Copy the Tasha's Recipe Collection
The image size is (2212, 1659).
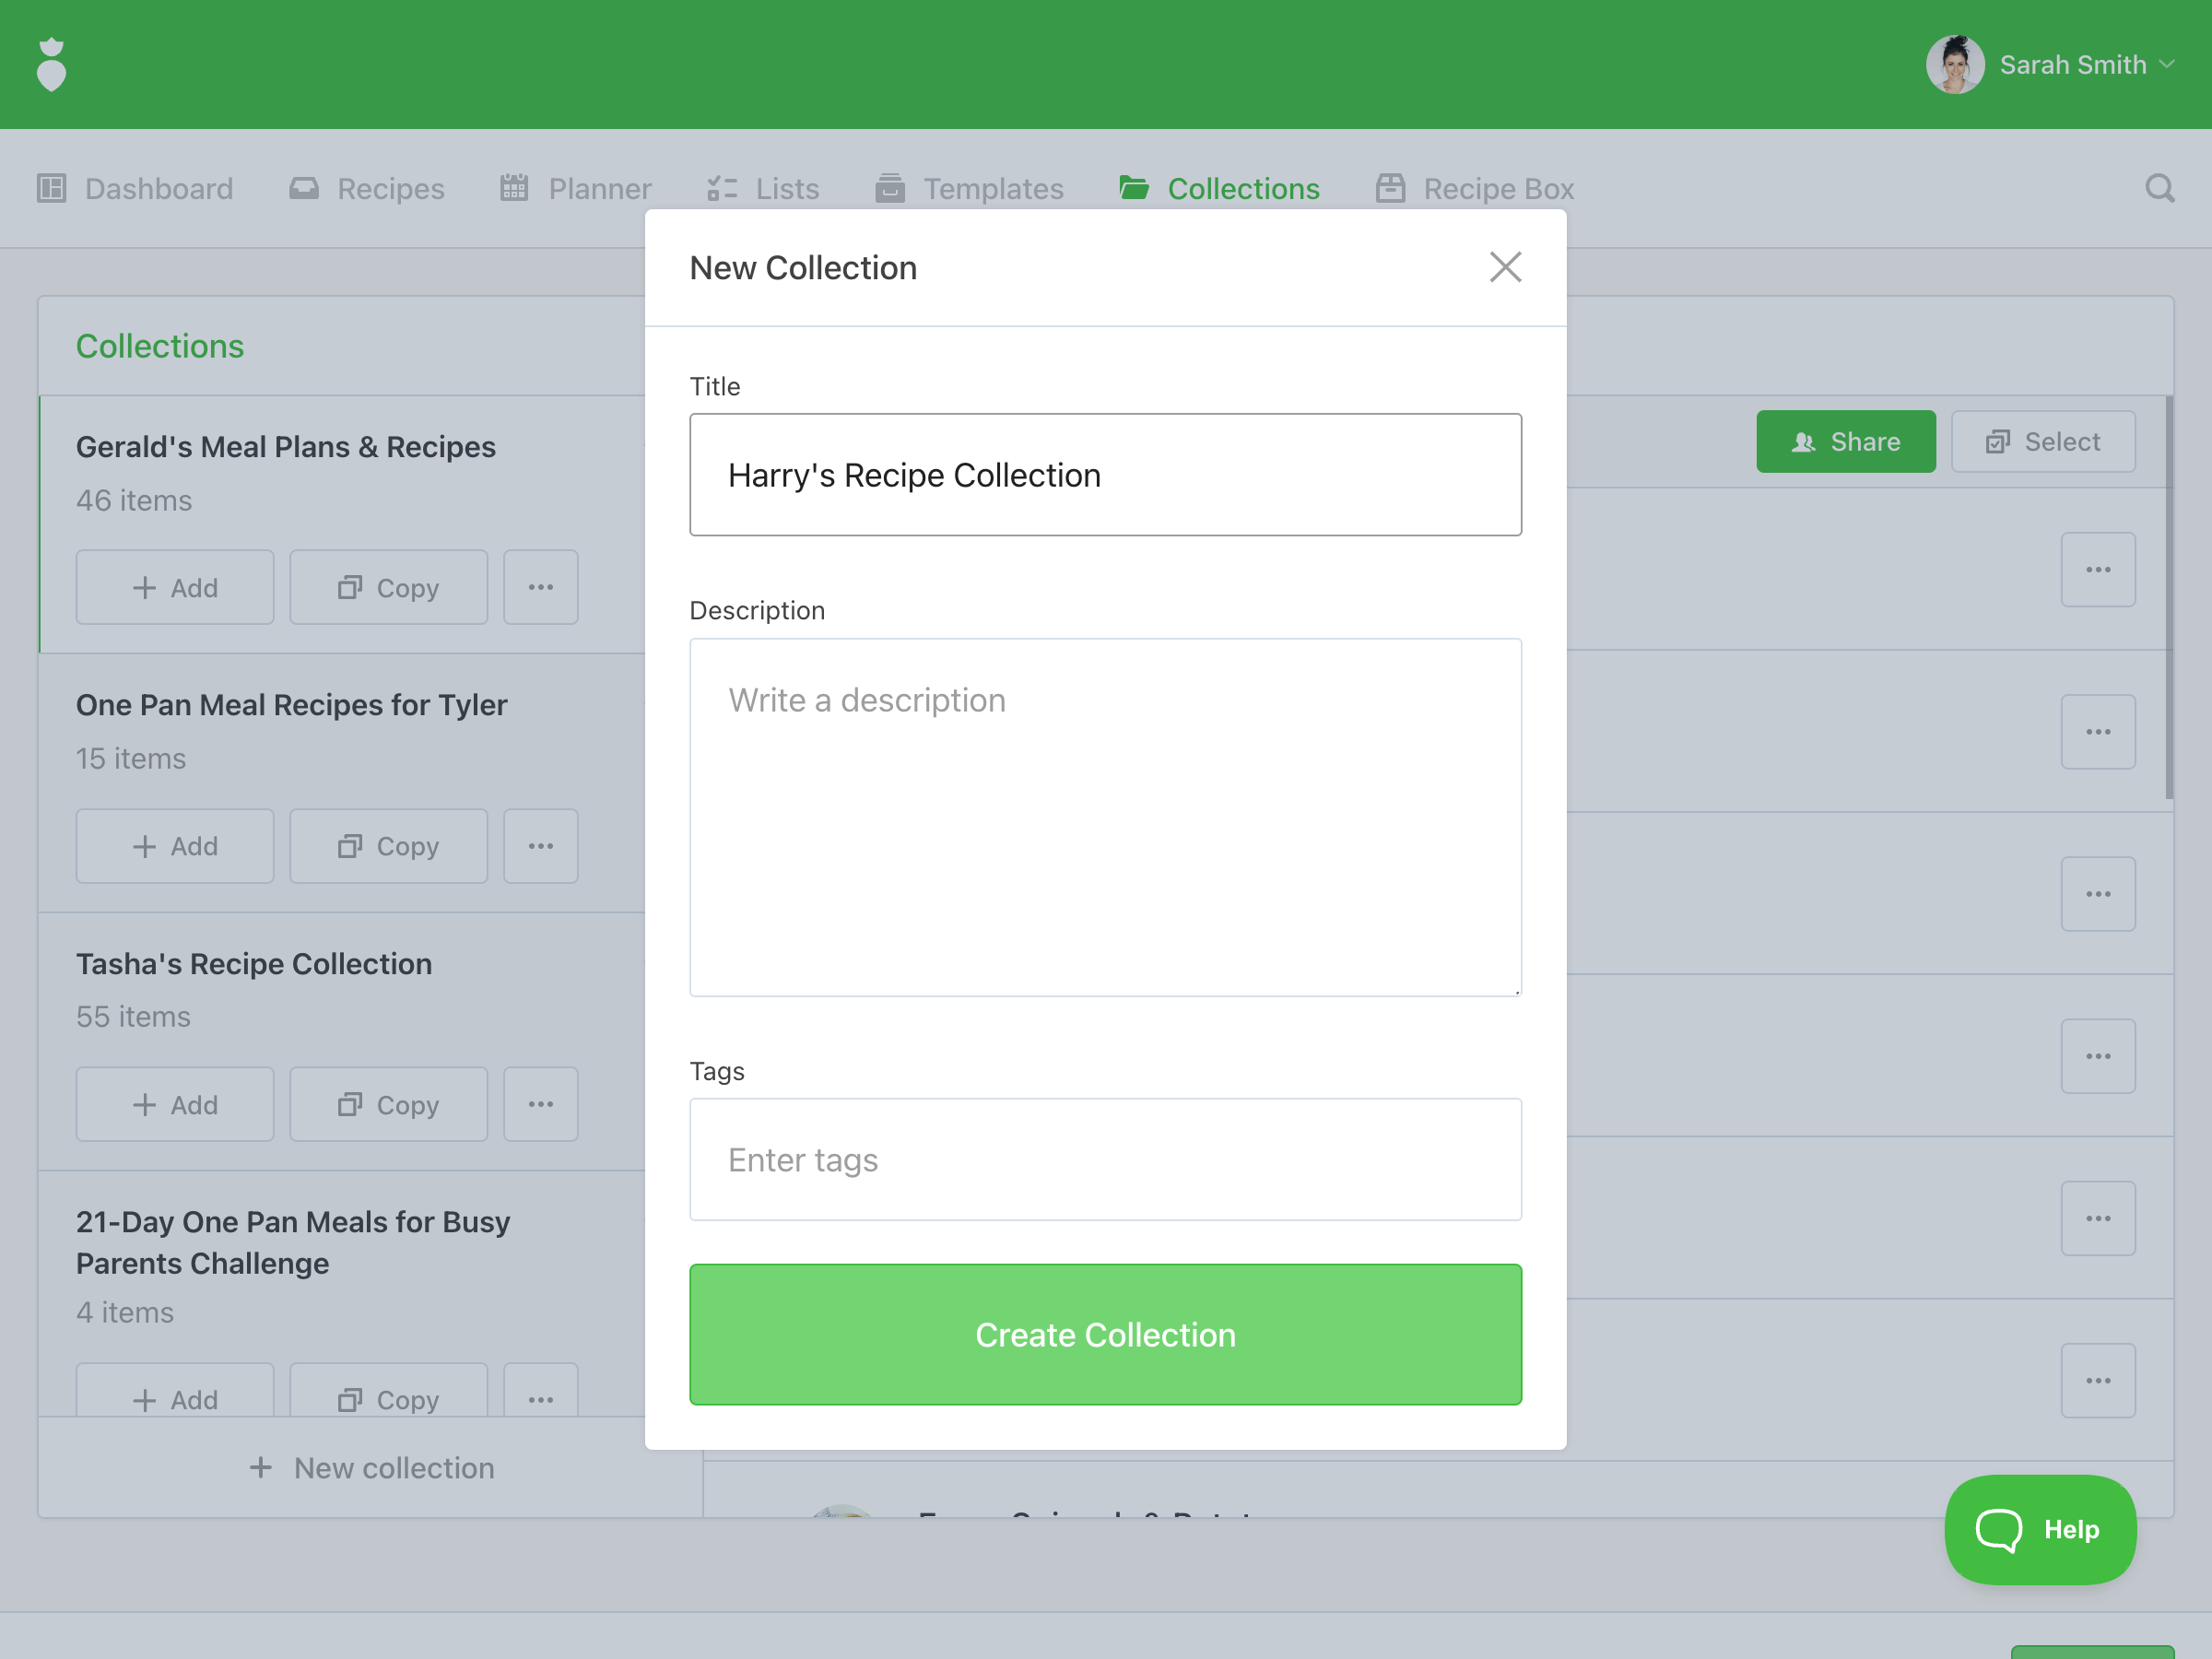[388, 1104]
